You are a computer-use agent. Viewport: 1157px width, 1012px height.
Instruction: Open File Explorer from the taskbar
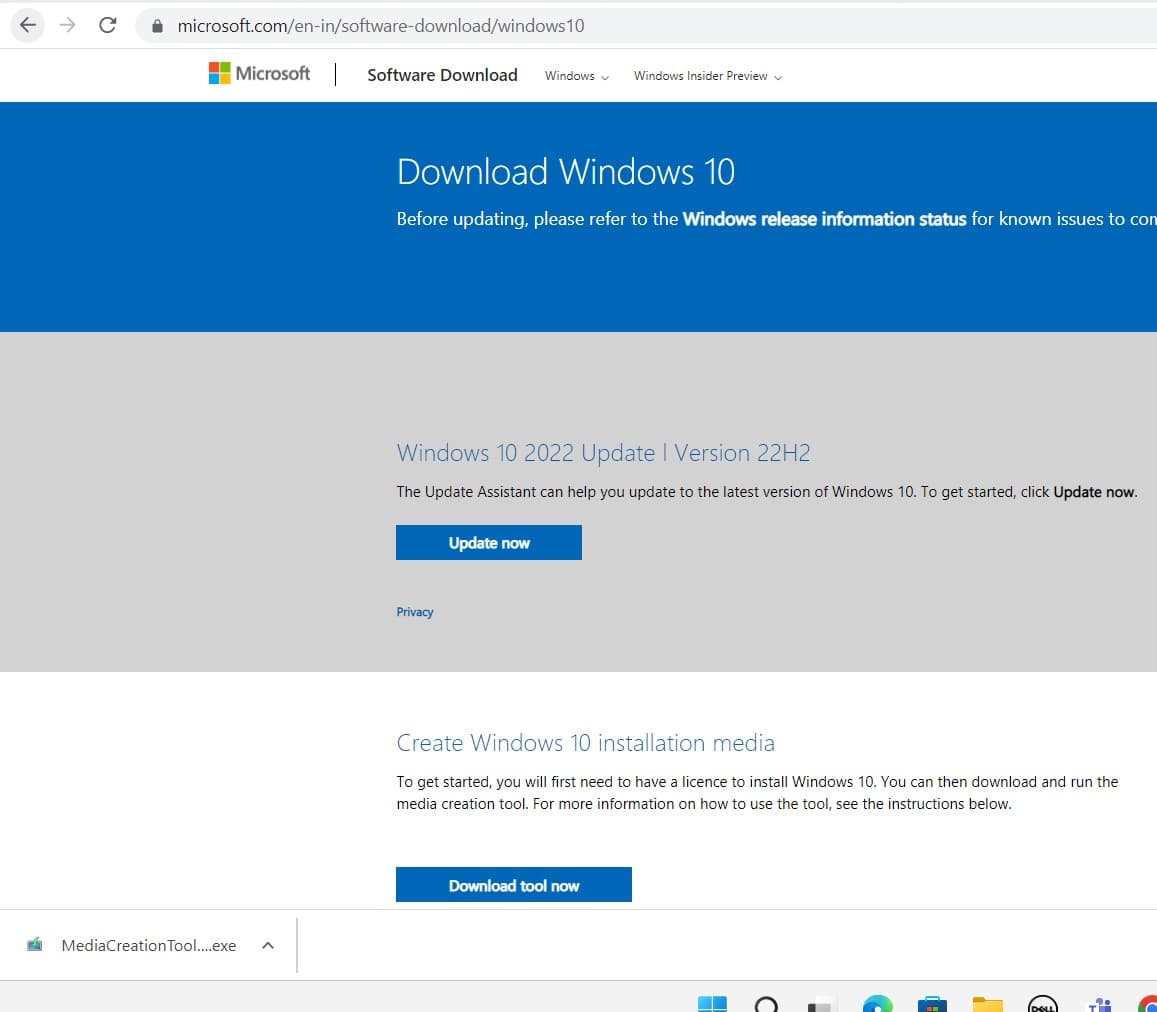pyautogui.click(x=987, y=1003)
